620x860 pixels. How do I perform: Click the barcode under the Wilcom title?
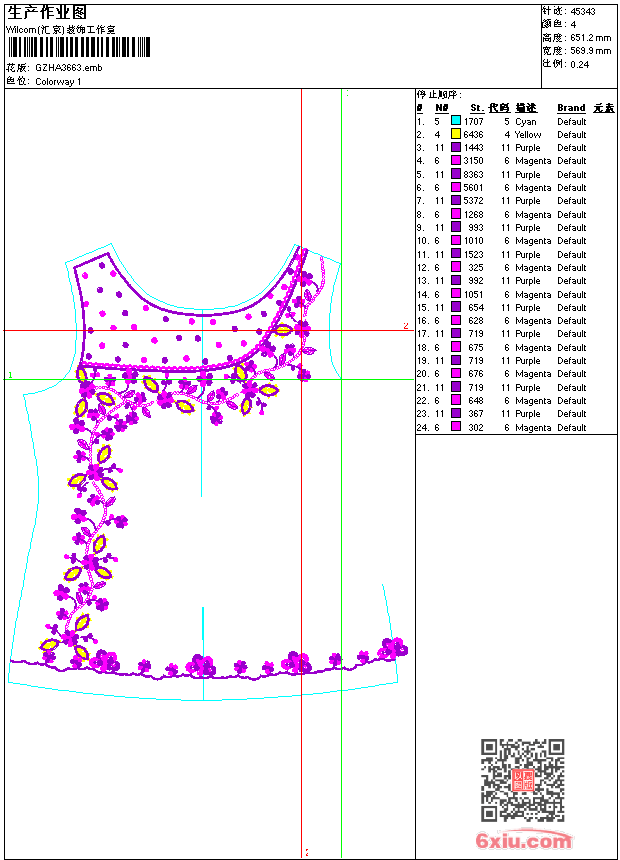[79, 47]
